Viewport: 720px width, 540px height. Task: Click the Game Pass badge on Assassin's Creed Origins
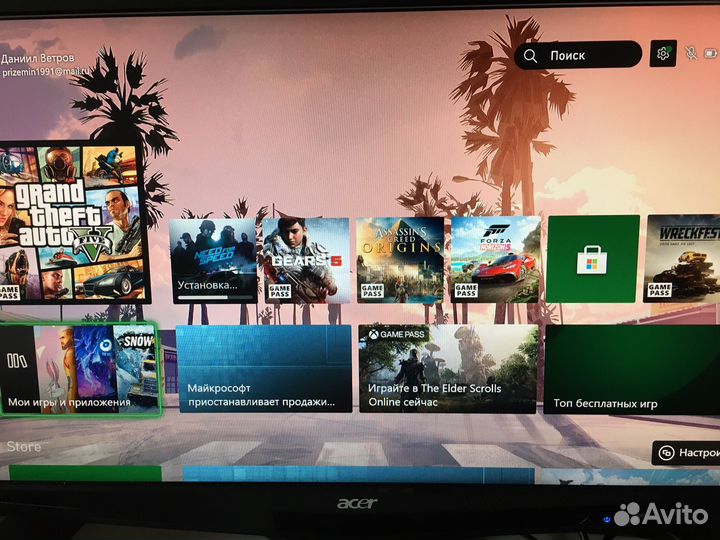click(x=372, y=290)
